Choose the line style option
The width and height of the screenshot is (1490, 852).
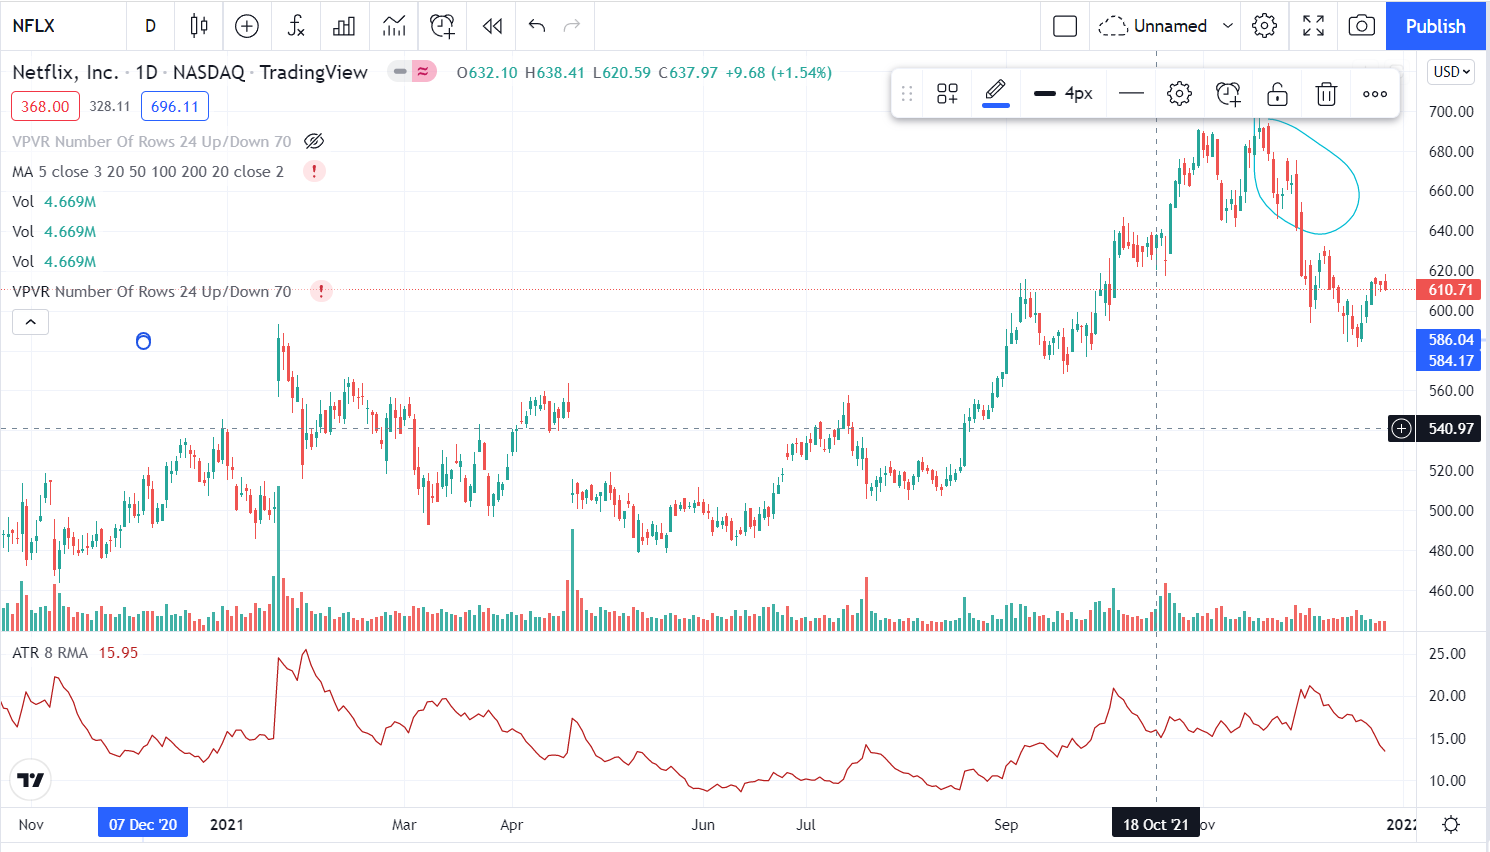(1131, 93)
